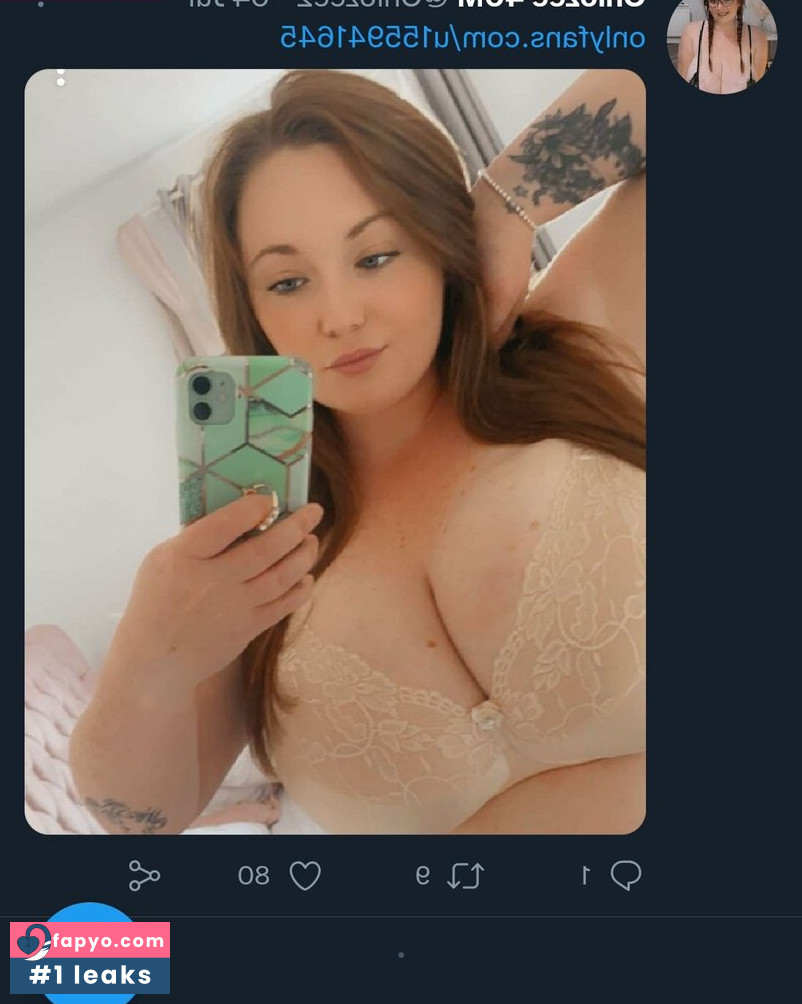The image size is (802, 1004).
Task: Click the share icon under the post
Action: (x=144, y=875)
